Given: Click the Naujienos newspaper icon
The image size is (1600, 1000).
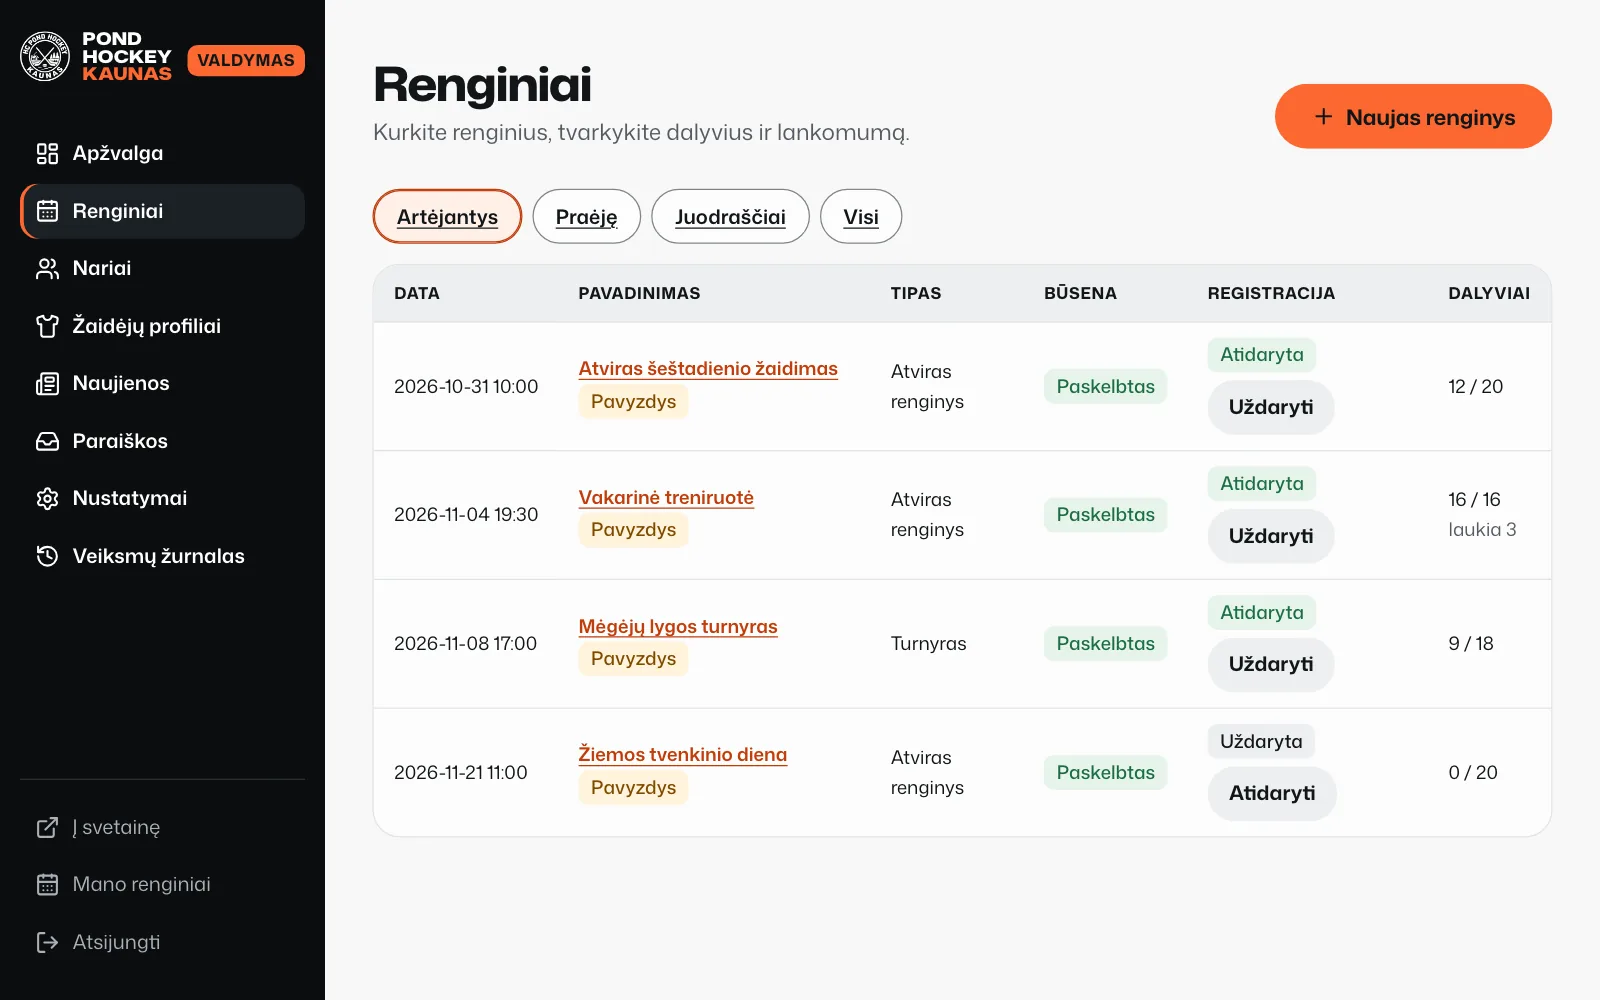Looking at the screenshot, I should pyautogui.click(x=47, y=383).
